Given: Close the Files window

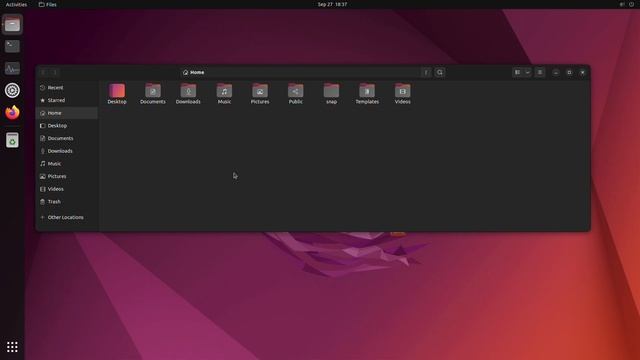Looking at the screenshot, I should (582, 73).
